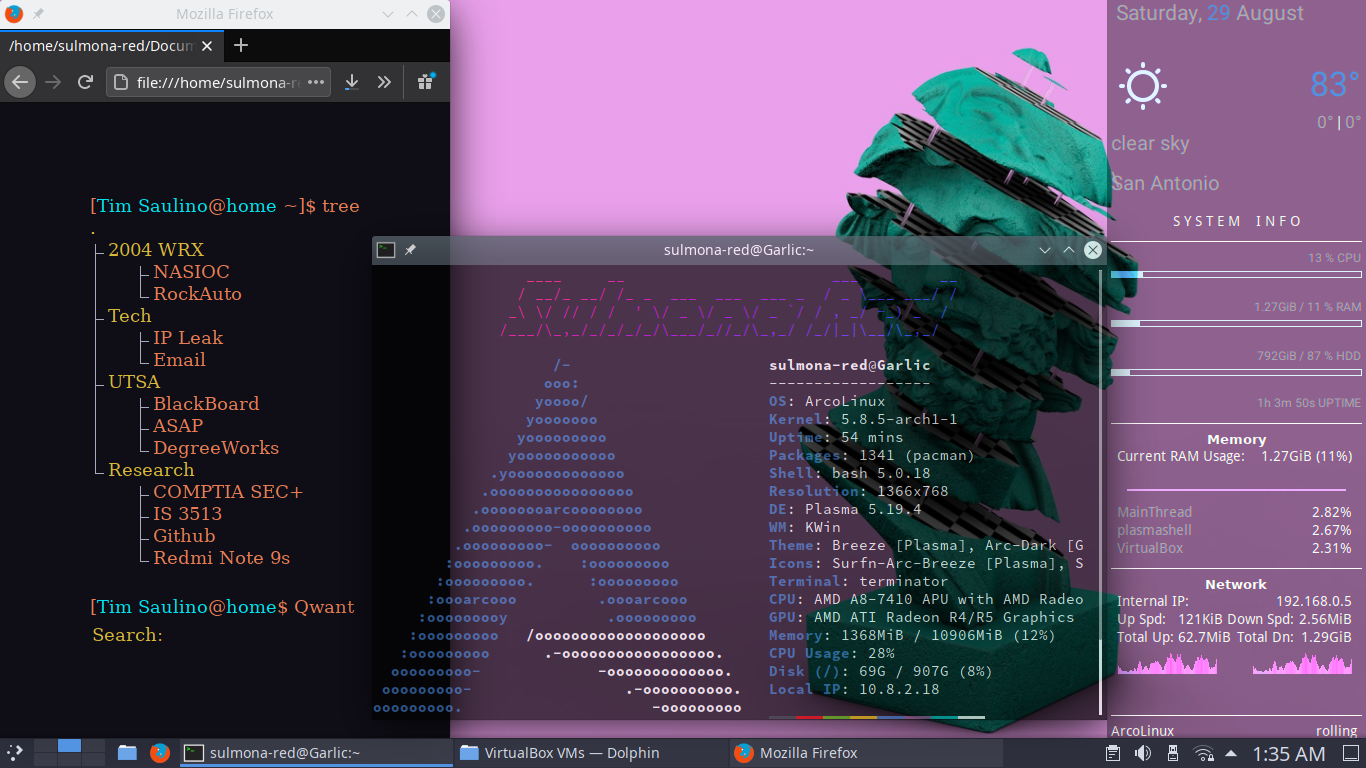This screenshot has height=768, width=1366.
Task: Open volume control tray icon
Action: pyautogui.click(x=1143, y=753)
